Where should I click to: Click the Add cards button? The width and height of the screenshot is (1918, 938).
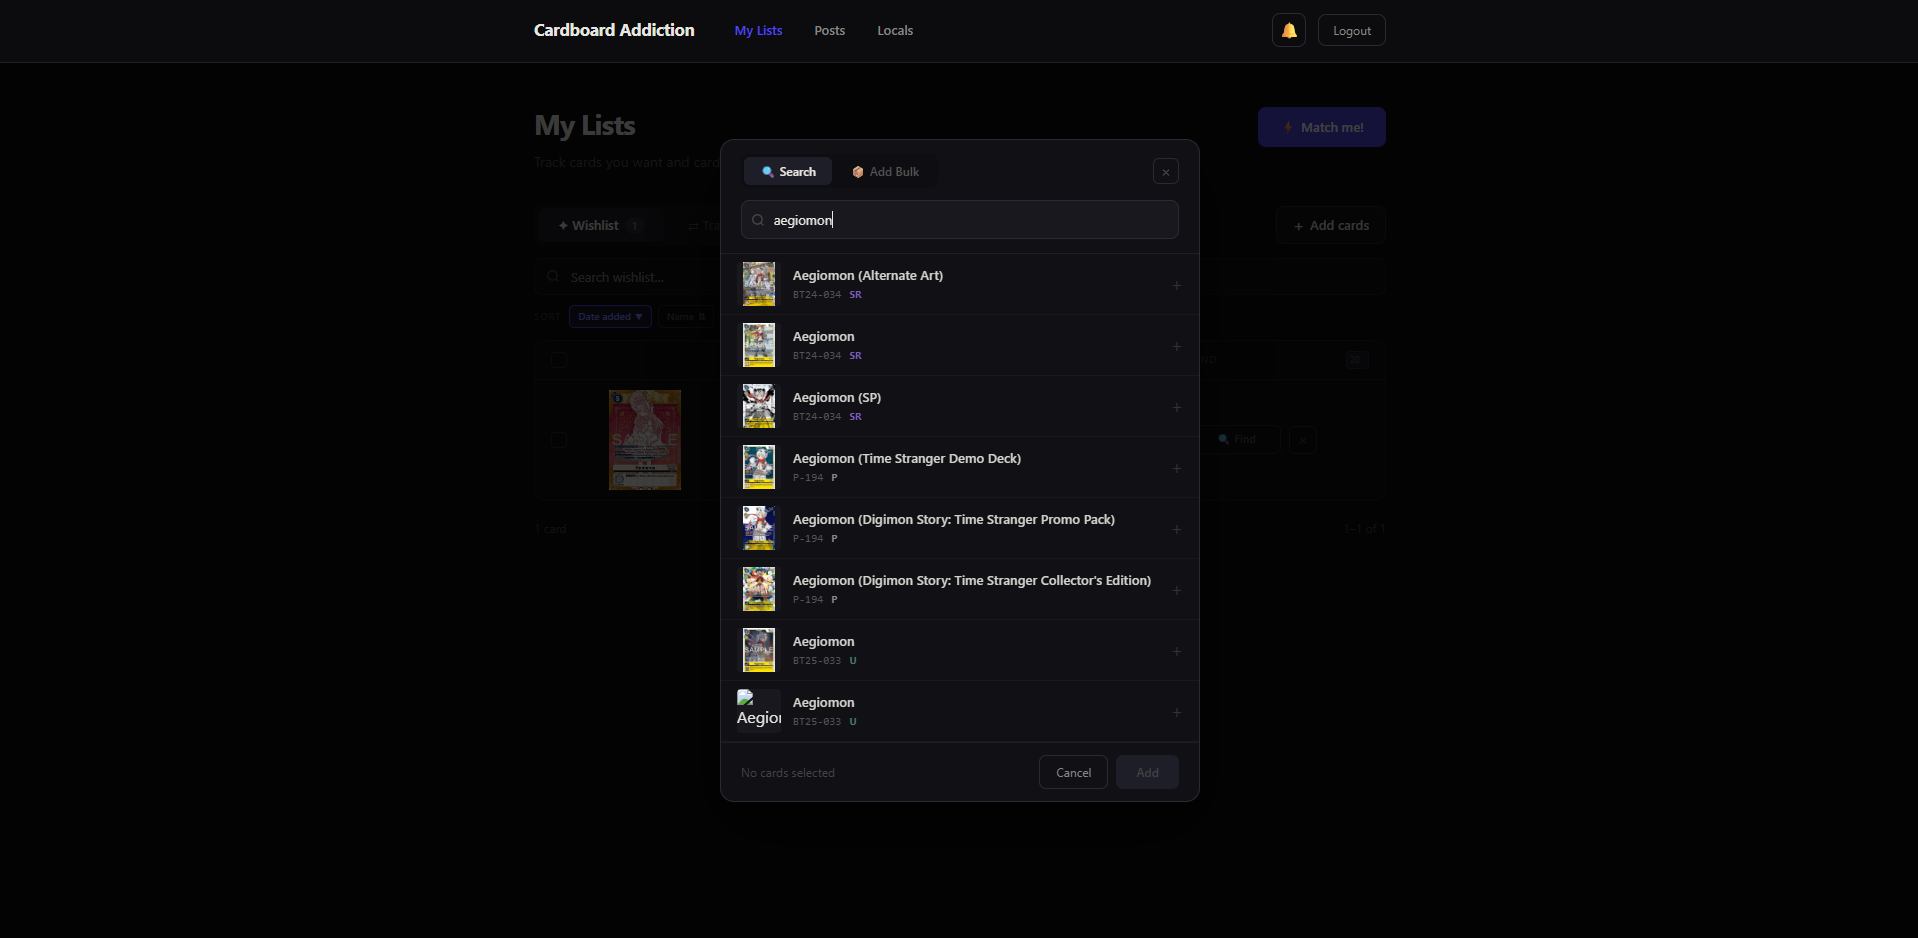coord(1331,226)
